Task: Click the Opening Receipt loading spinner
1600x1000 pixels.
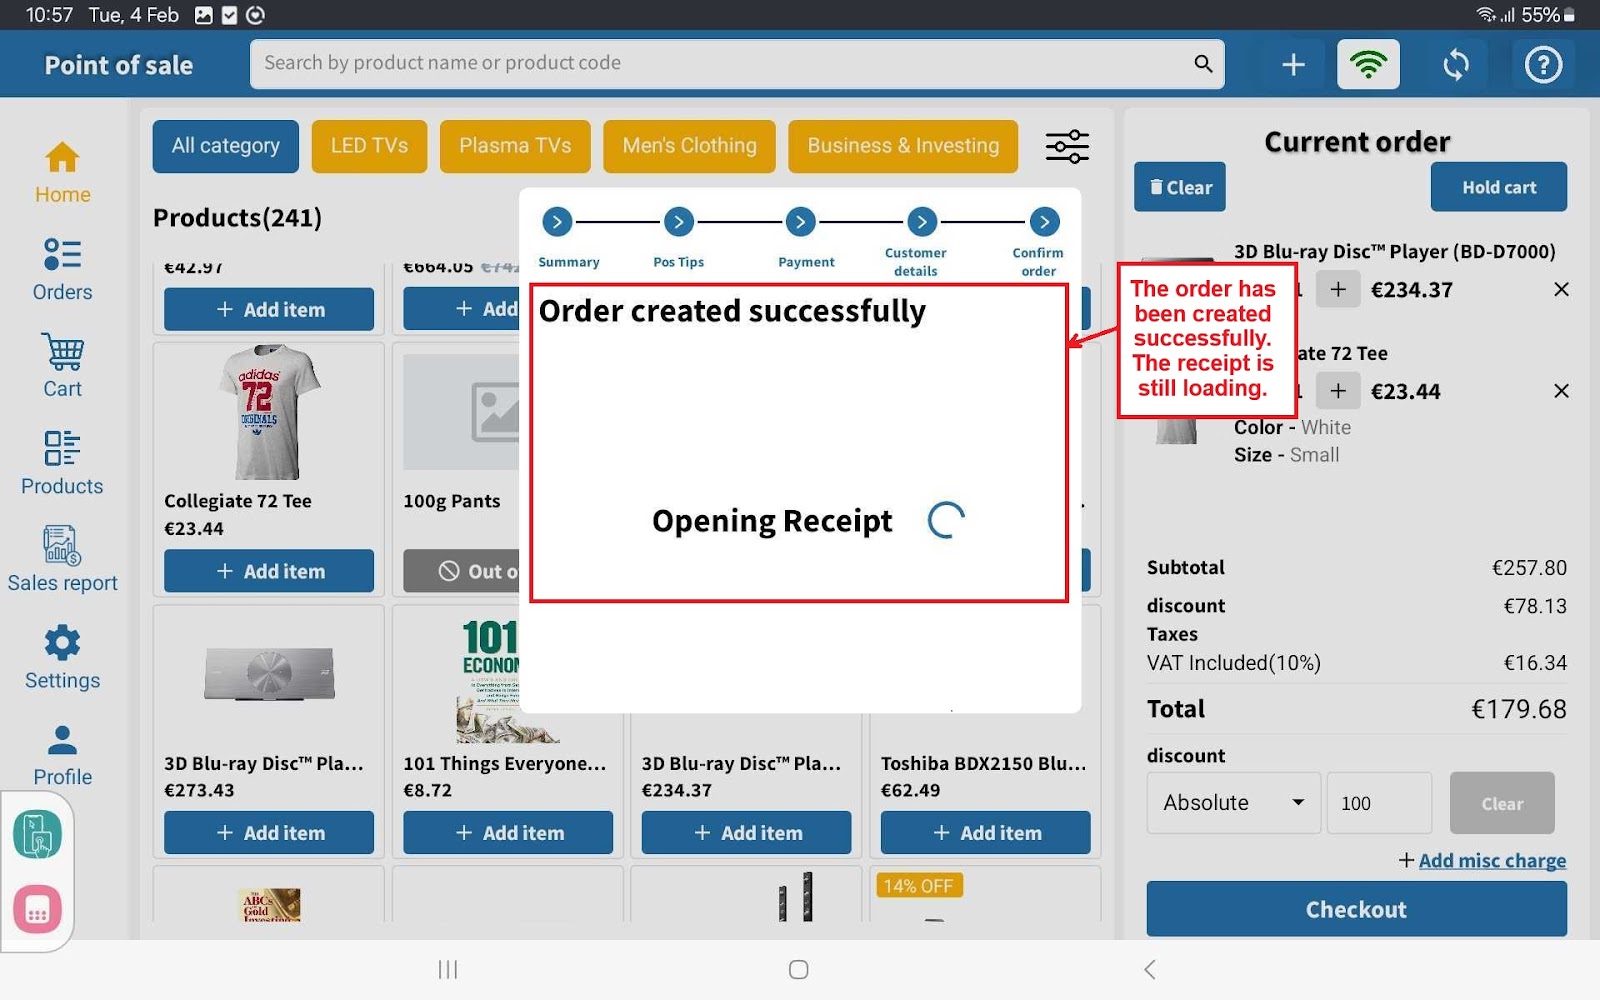Action: point(946,520)
